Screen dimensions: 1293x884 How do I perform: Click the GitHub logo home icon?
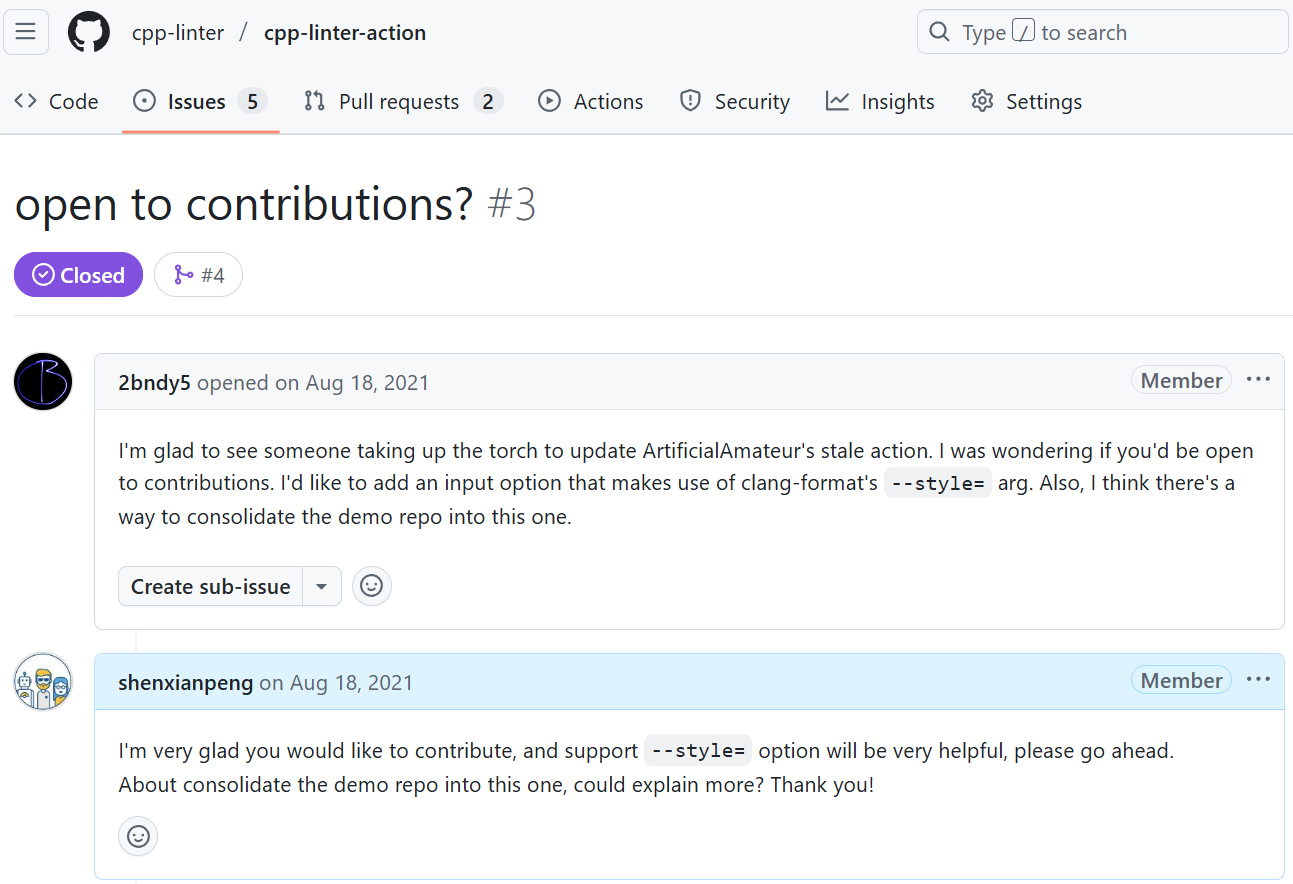(88, 32)
